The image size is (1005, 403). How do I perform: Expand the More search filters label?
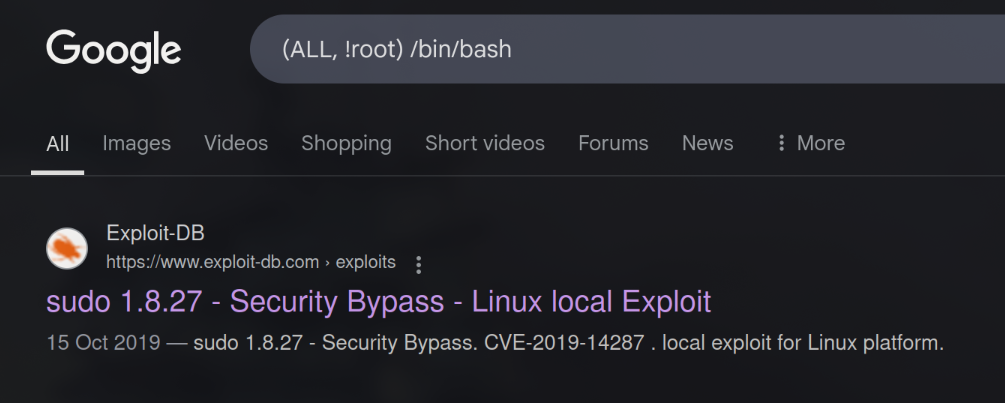(820, 143)
